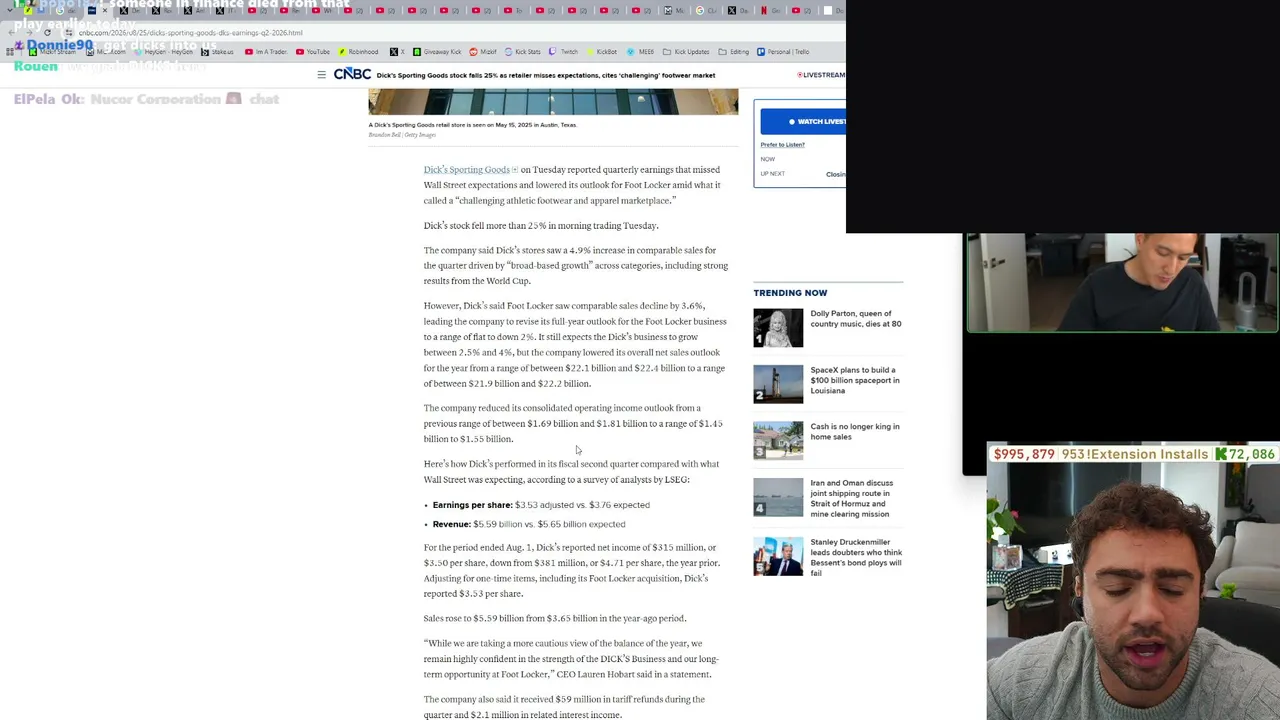This screenshot has height=720, width=1280.
Task: Click the 'TRENDING NOW' heading
Action: pos(790,293)
